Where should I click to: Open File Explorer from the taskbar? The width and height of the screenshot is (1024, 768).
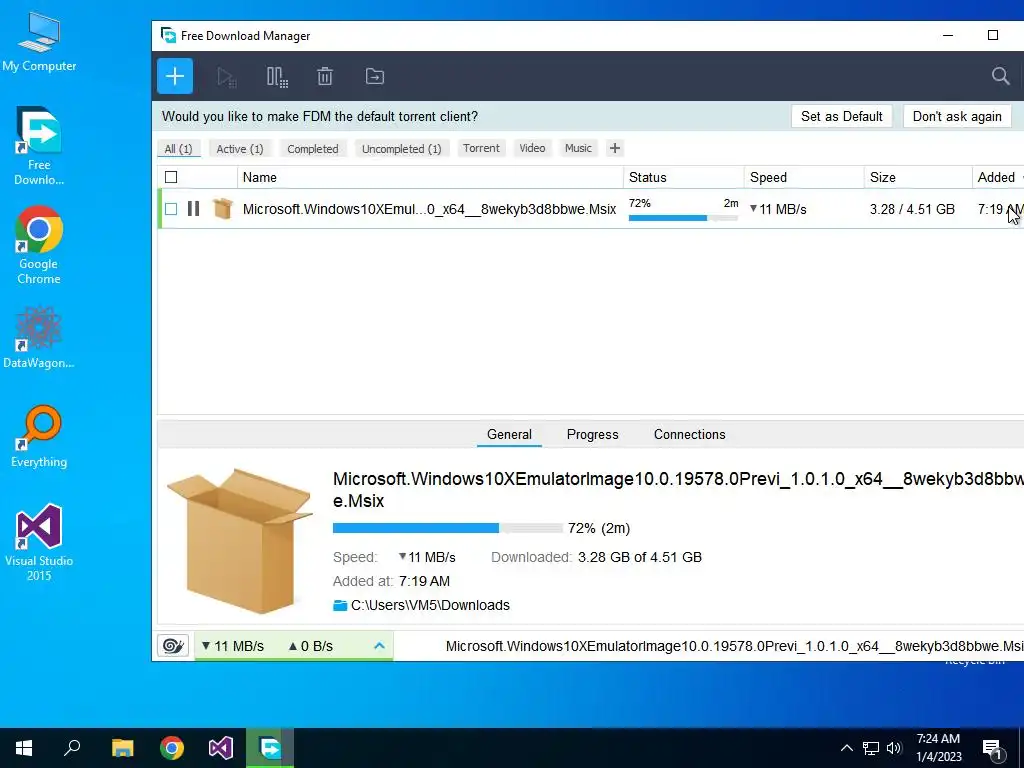click(x=122, y=748)
